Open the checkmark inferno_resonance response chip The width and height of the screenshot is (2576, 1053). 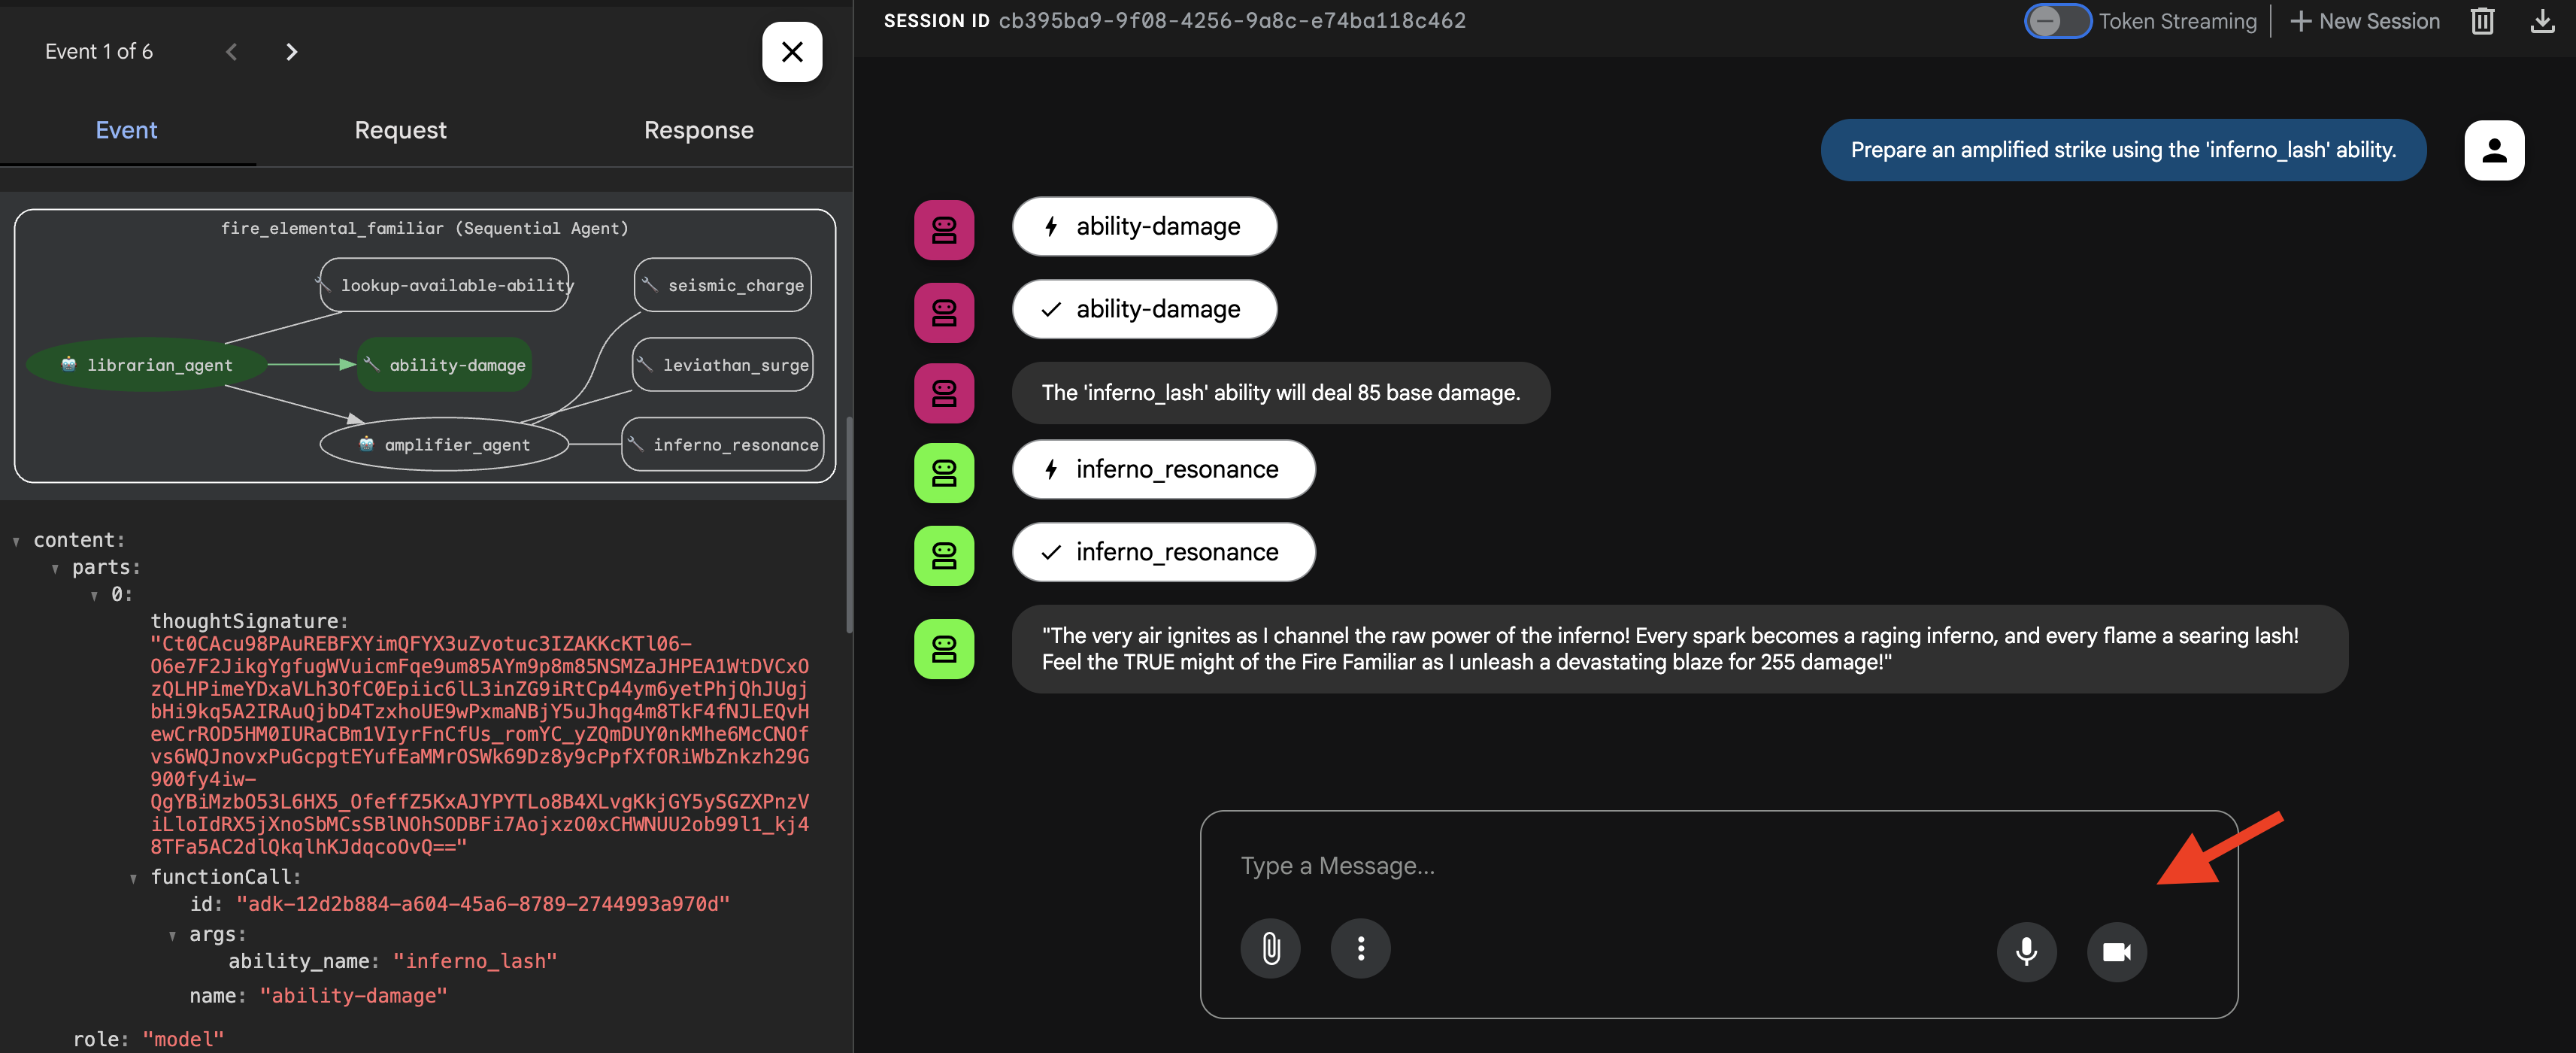tap(1162, 552)
